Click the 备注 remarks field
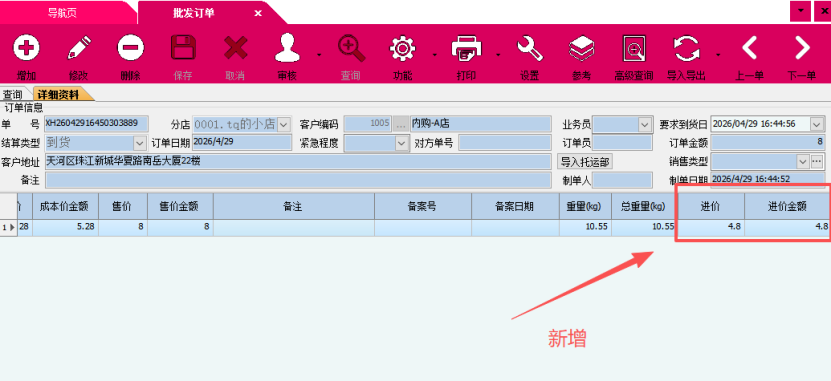831x381 pixels. pyautogui.click(x=298, y=180)
